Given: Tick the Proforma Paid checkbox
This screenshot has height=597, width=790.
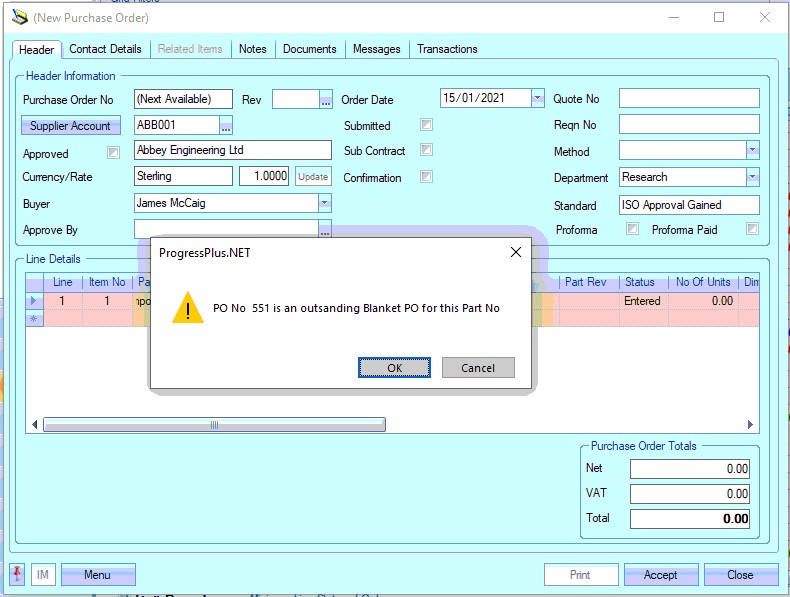Looking at the screenshot, I should pyautogui.click(x=752, y=229).
